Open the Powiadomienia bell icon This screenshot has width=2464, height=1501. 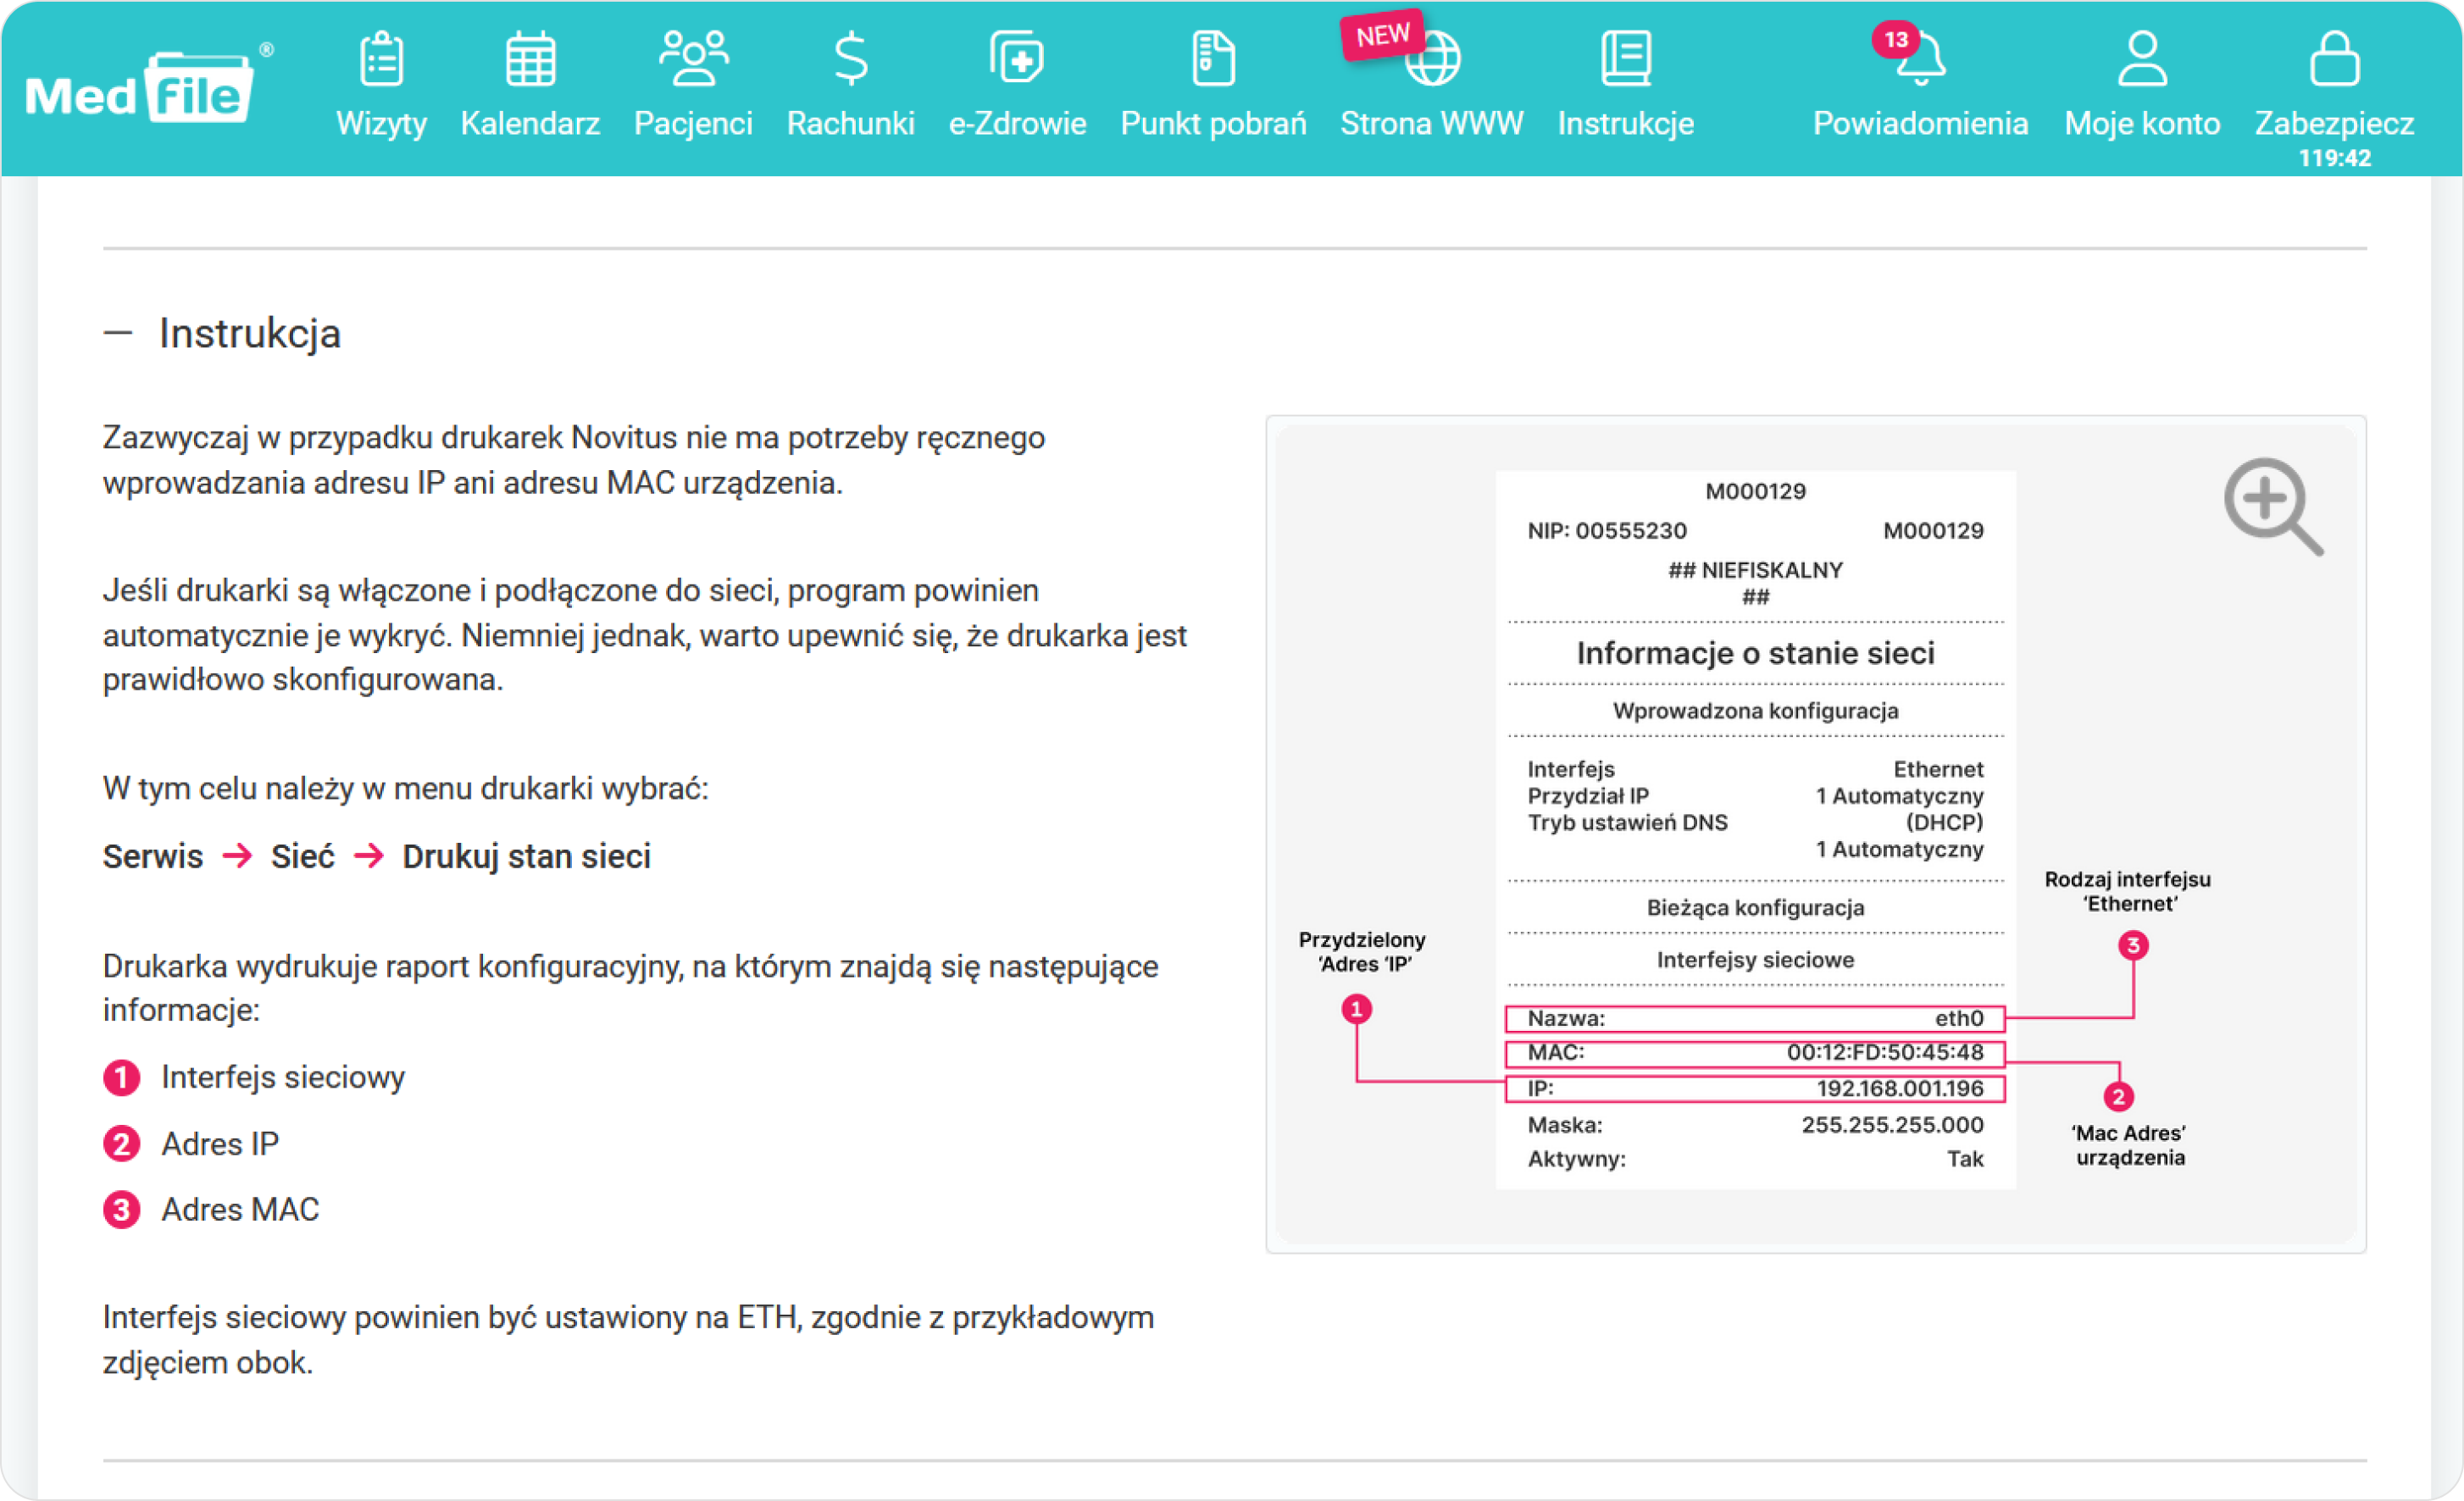click(1921, 59)
